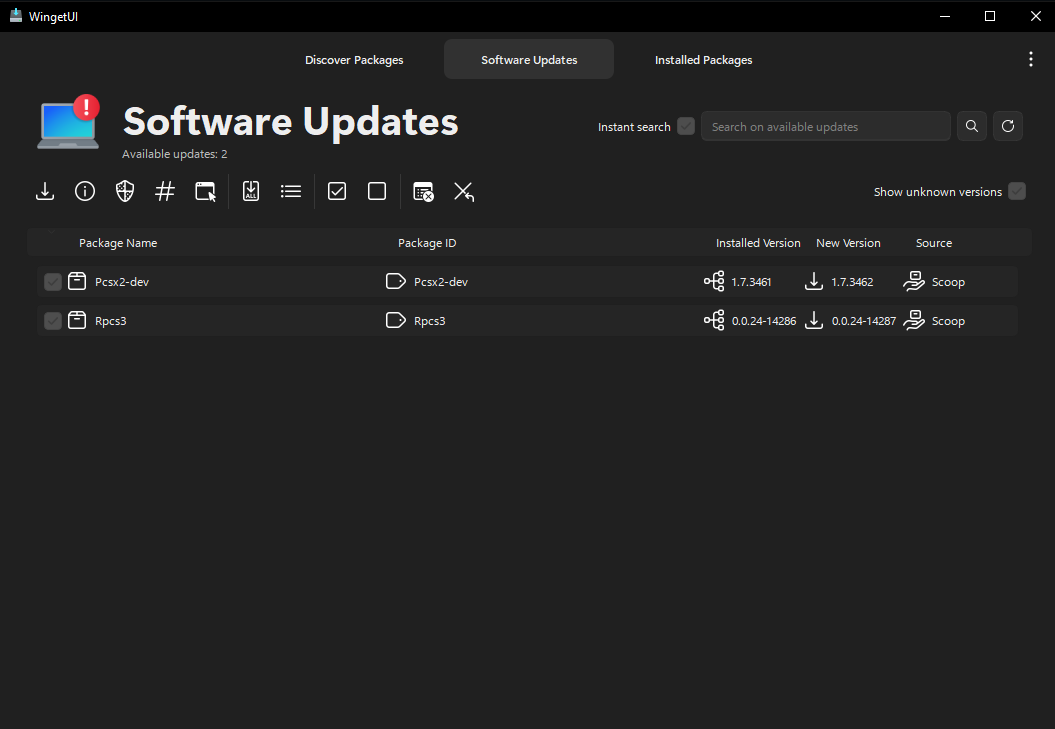Image resolution: width=1055 pixels, height=729 pixels.
Task: Select the Software Updates tab
Action: pyautogui.click(x=529, y=59)
